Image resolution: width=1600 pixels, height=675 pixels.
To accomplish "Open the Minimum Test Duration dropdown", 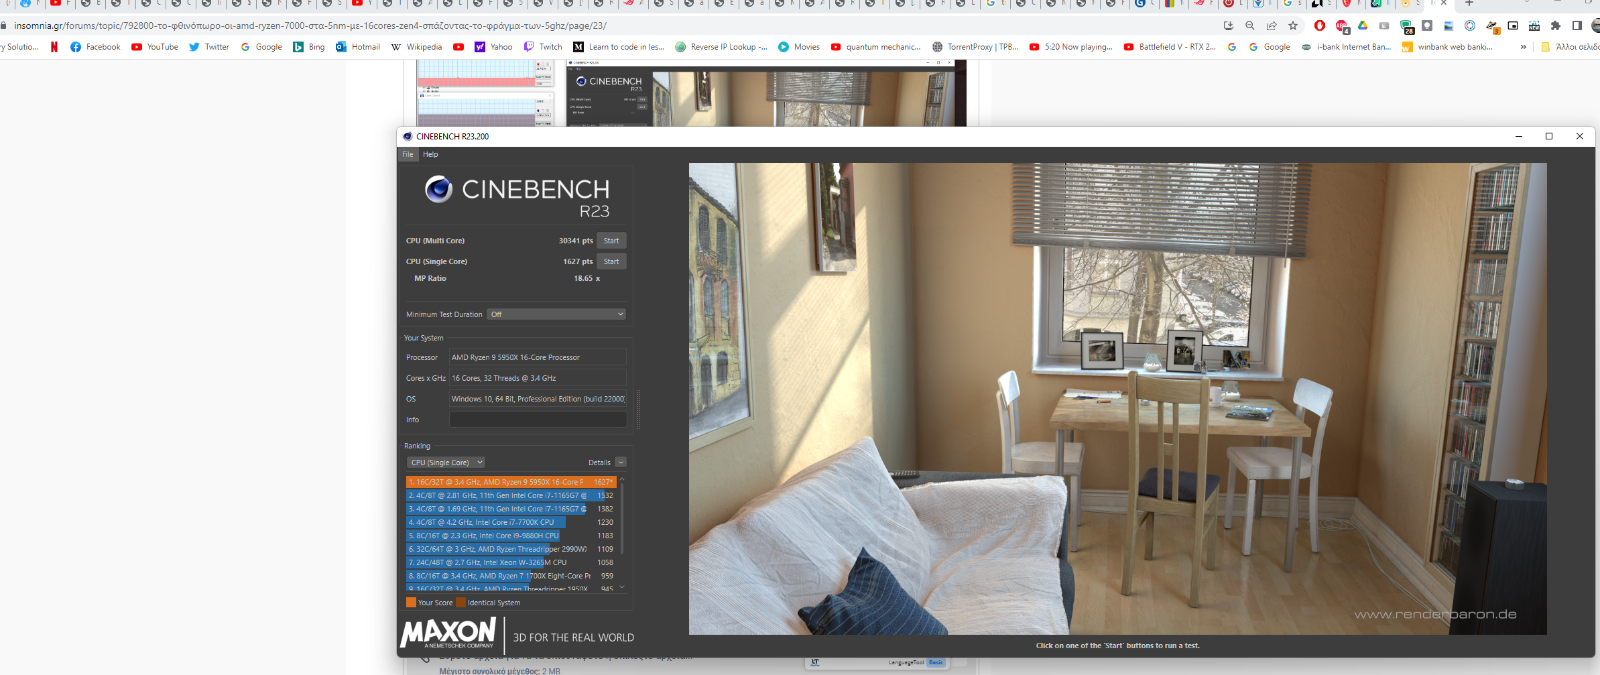I will pyautogui.click(x=557, y=314).
